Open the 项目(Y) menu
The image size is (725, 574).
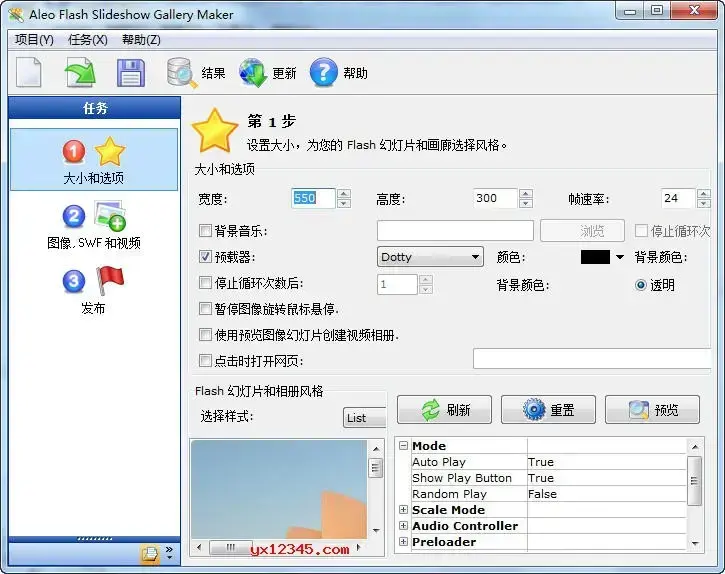click(x=34, y=40)
